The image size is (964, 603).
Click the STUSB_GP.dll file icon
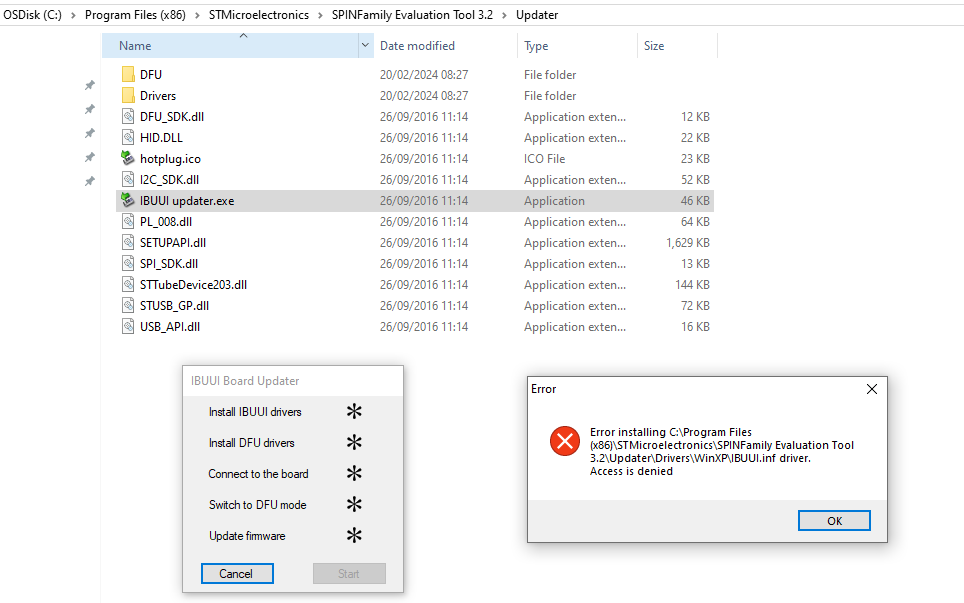(128, 305)
